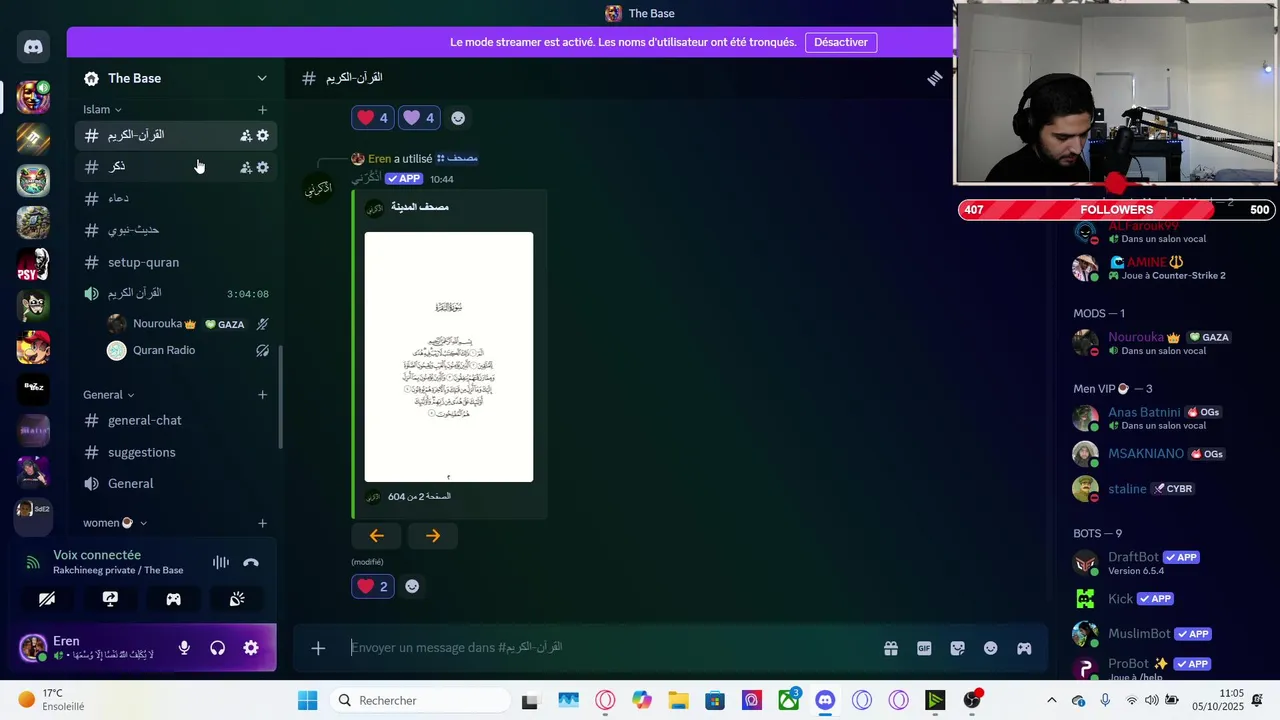Open the soundboard in voice panel
The height and width of the screenshot is (720, 1280).
pos(237,599)
